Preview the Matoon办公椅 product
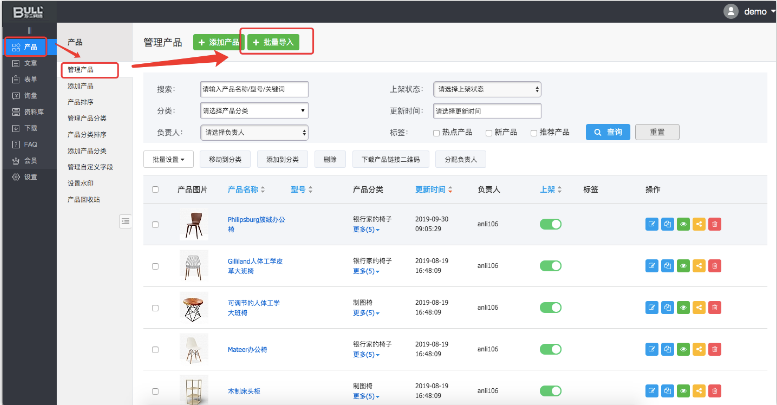777x405 pixels. [683, 349]
